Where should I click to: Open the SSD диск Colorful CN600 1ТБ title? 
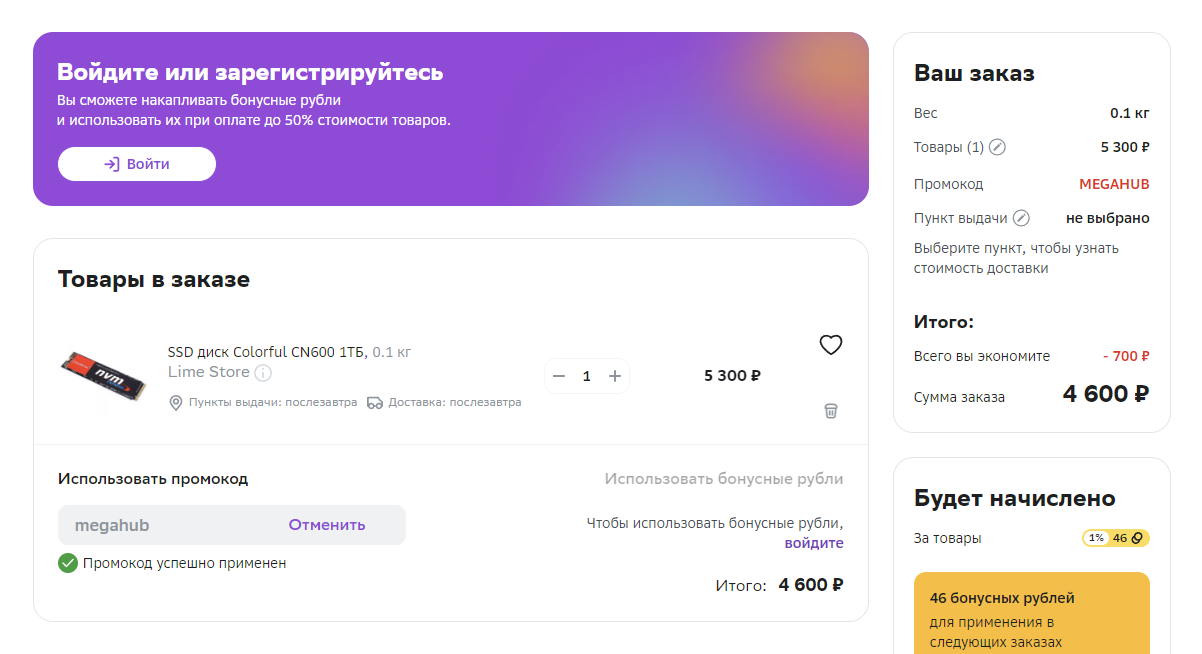265,352
